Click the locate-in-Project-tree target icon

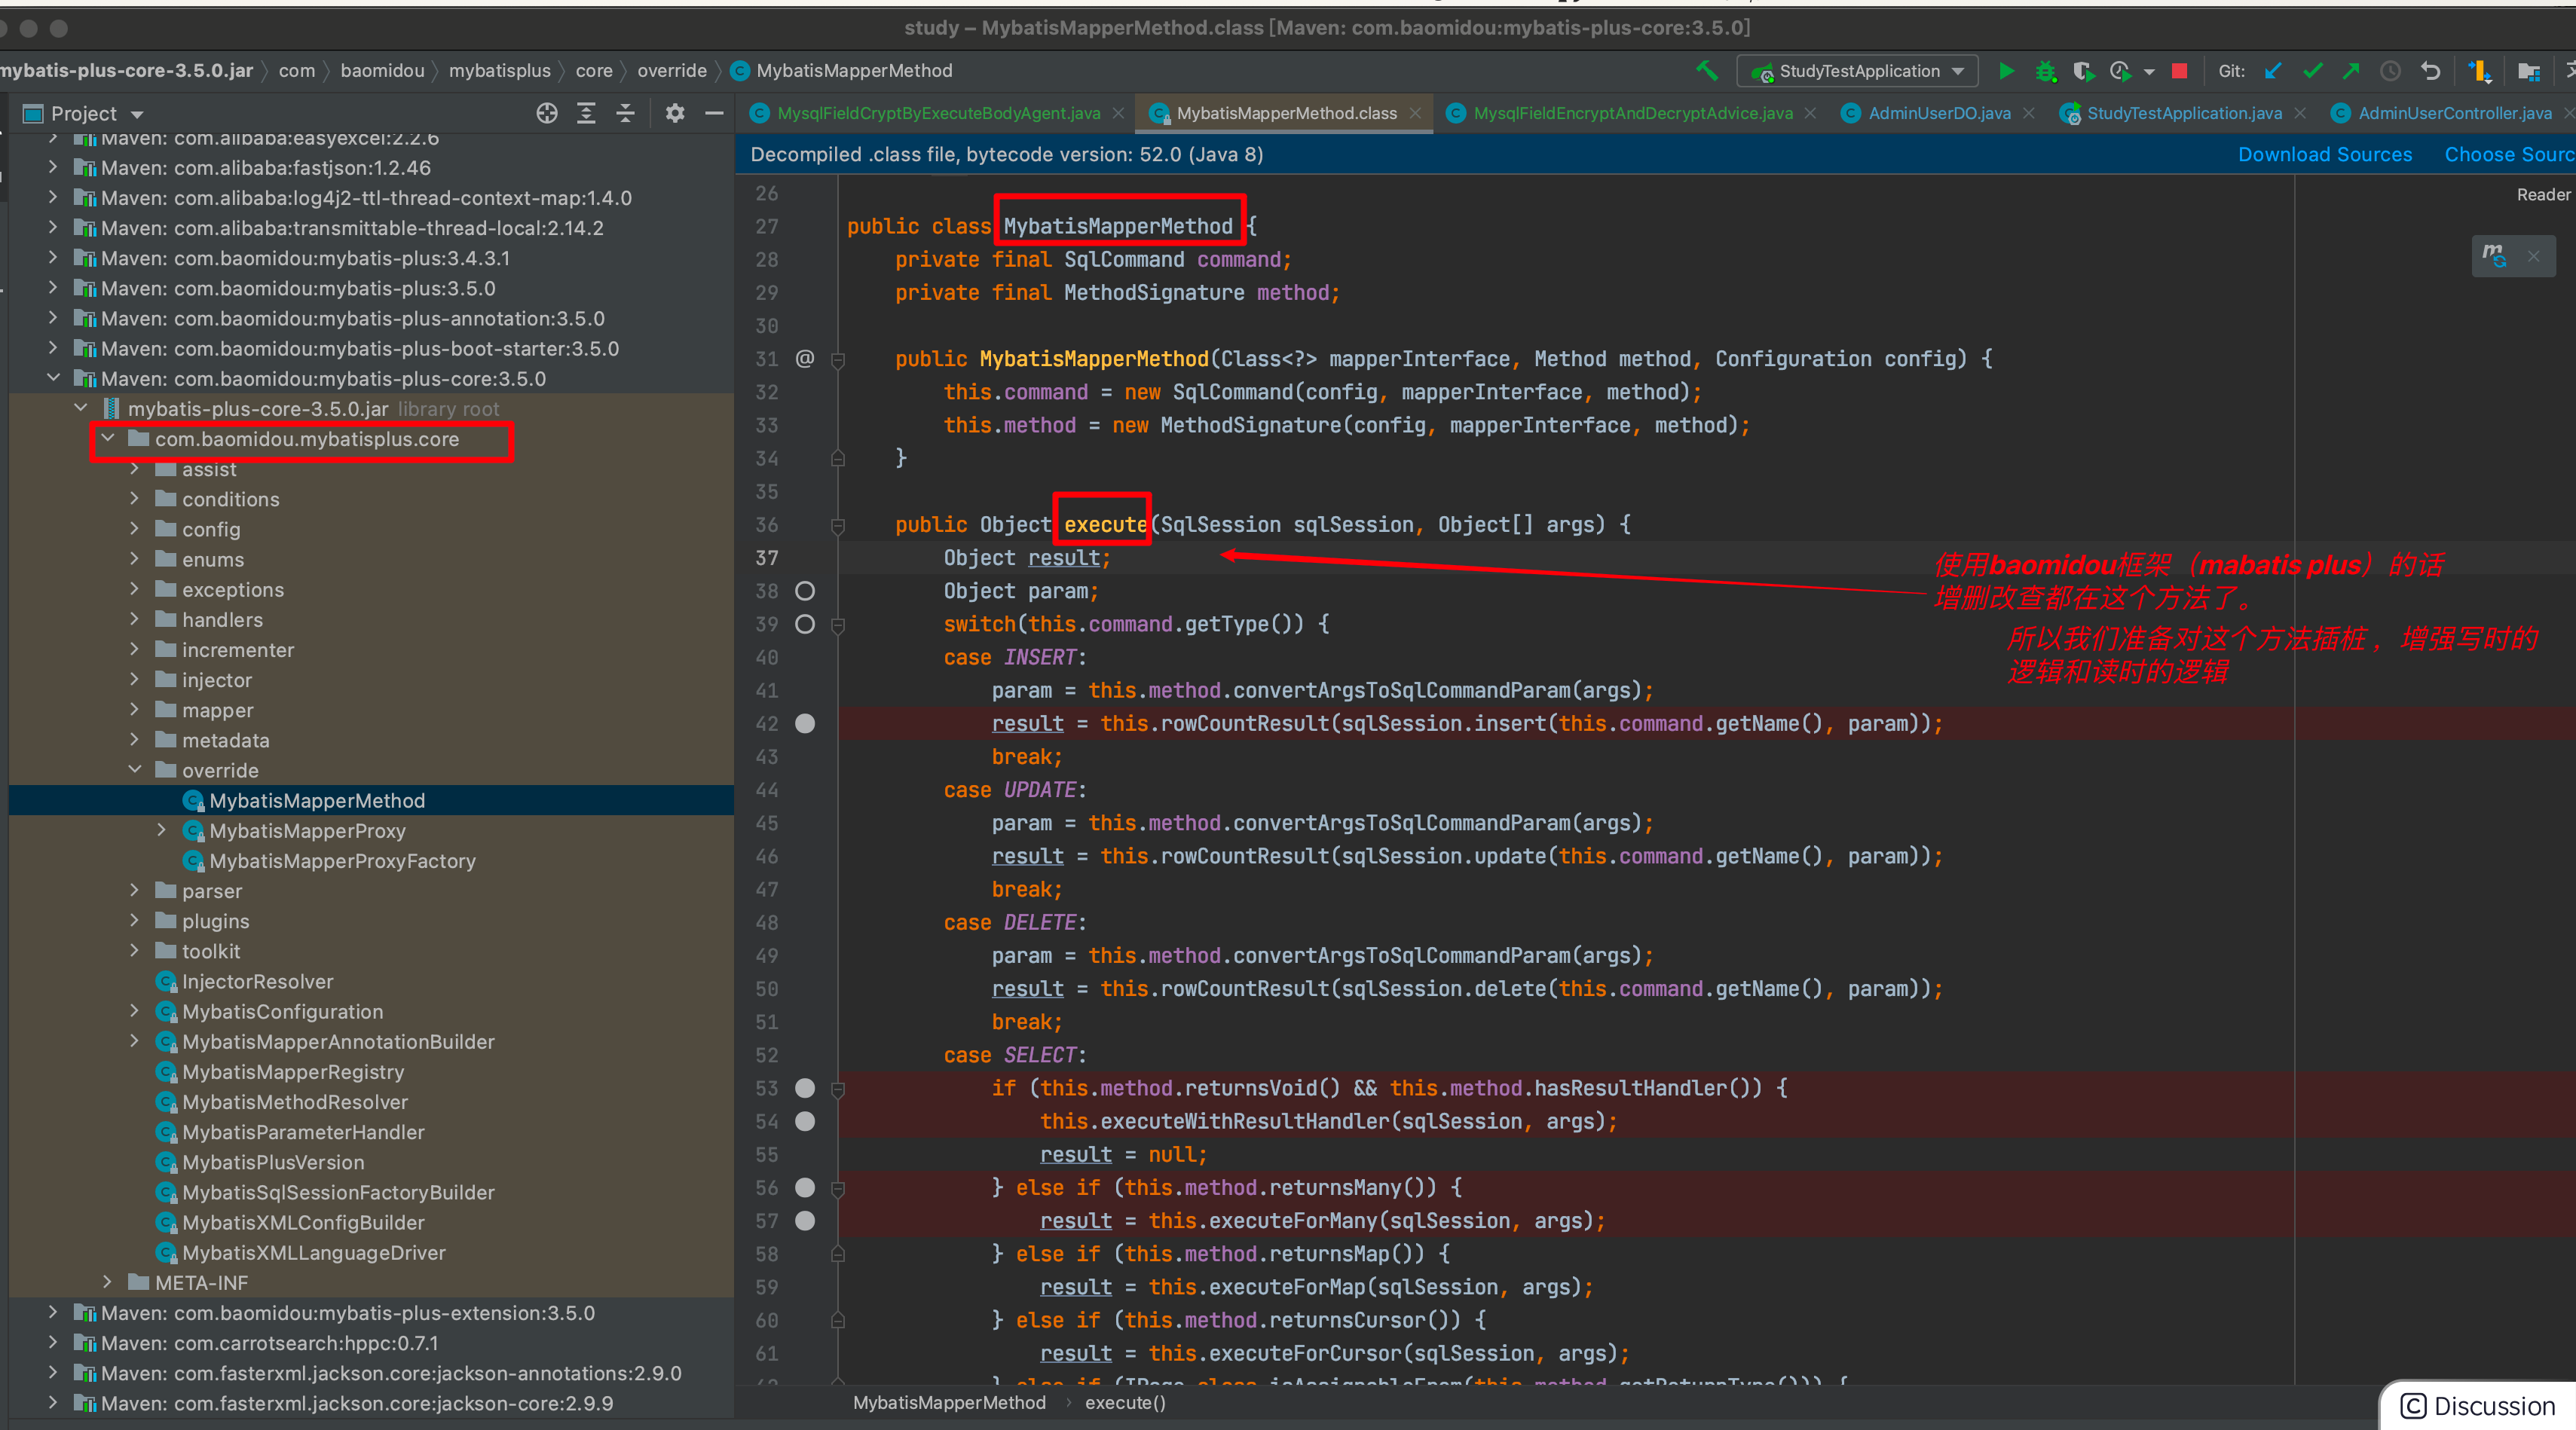tap(546, 113)
